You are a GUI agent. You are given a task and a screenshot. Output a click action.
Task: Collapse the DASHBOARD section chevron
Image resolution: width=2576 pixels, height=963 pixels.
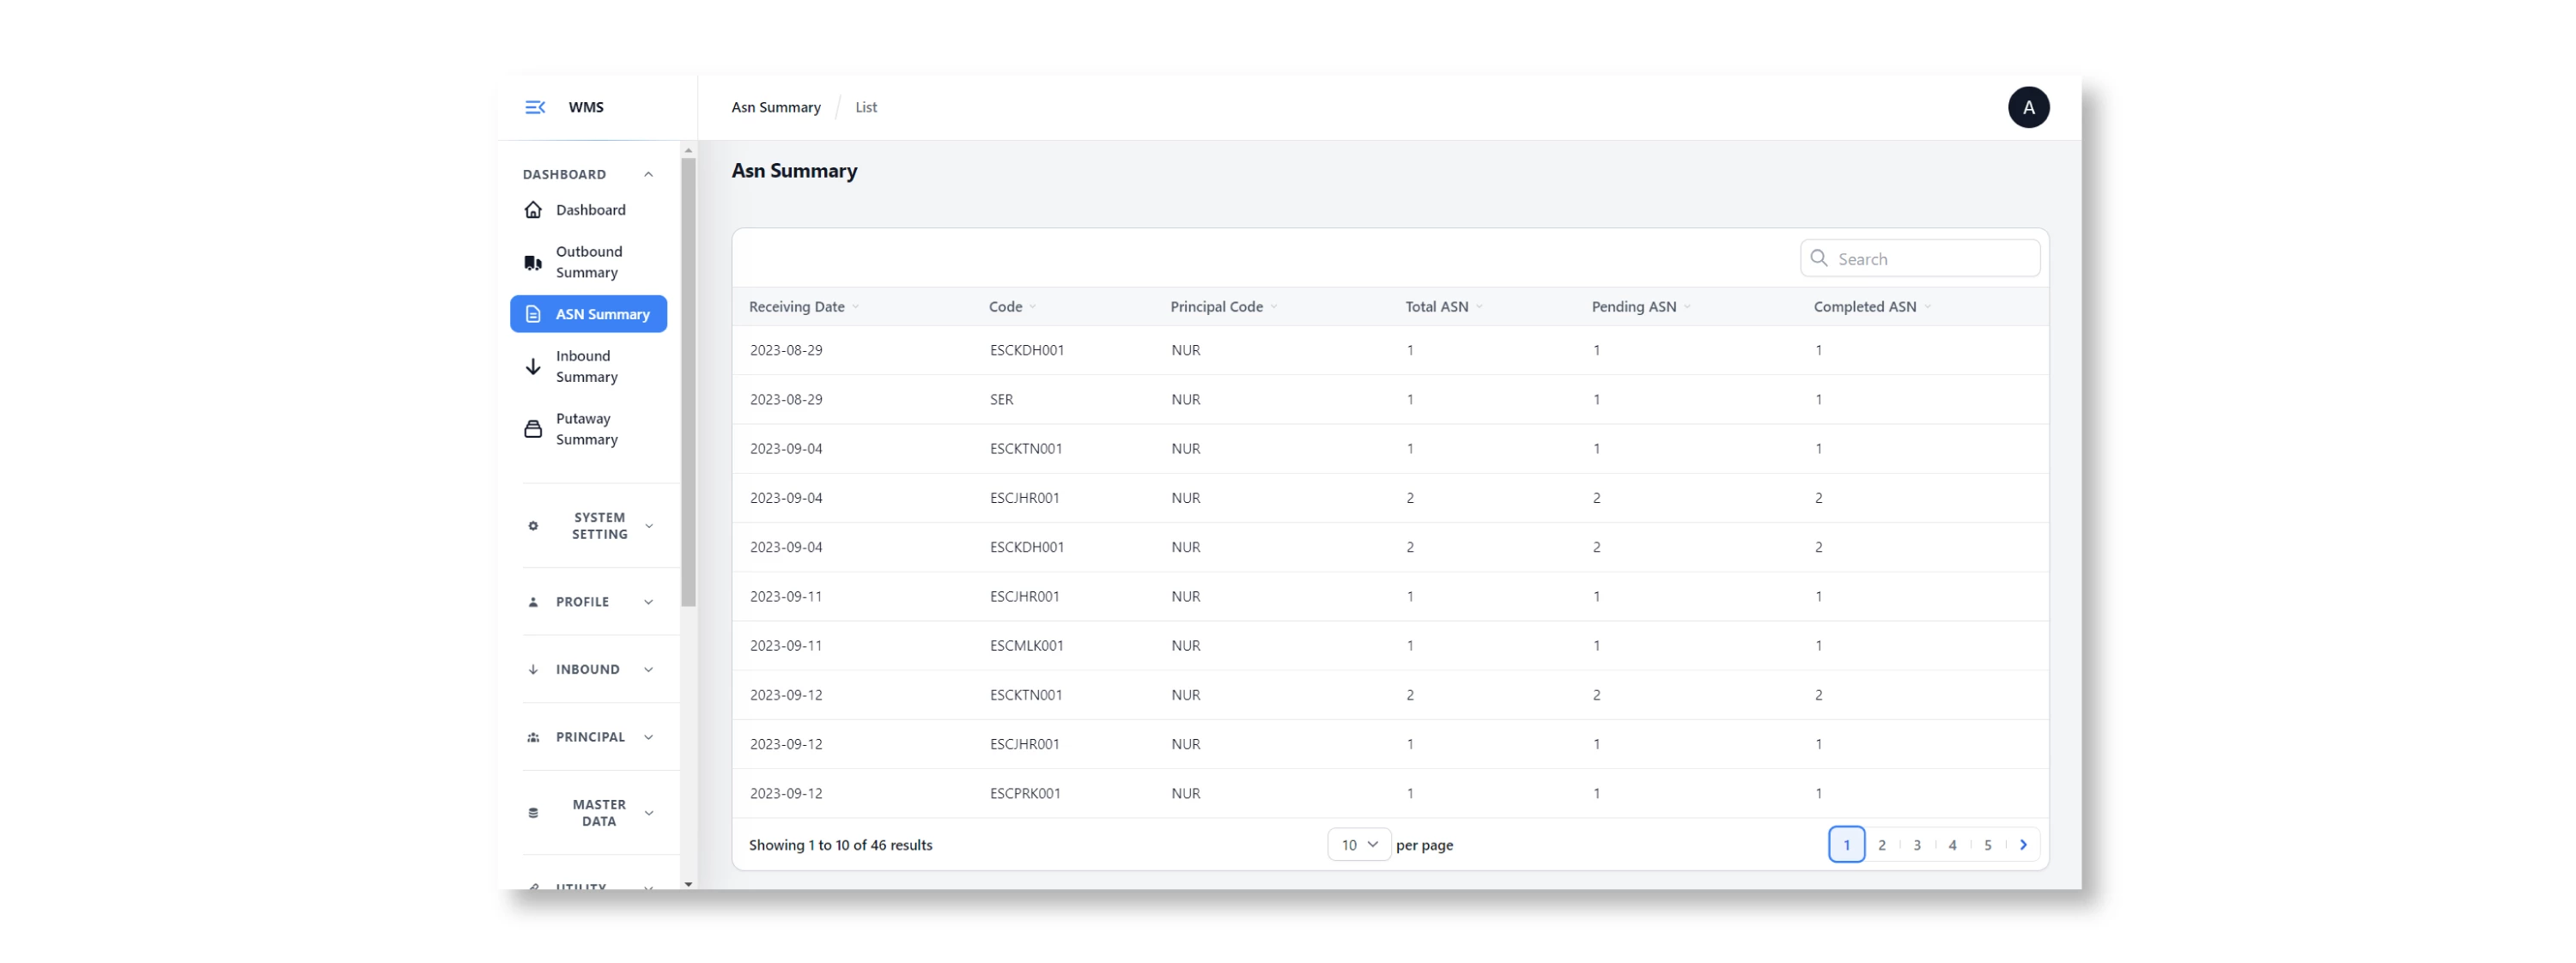[x=648, y=174]
